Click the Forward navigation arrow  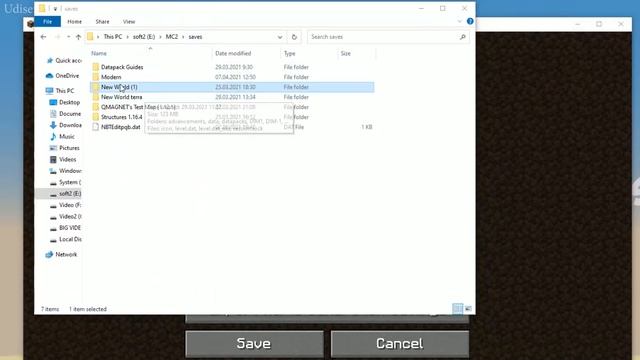click(58, 37)
